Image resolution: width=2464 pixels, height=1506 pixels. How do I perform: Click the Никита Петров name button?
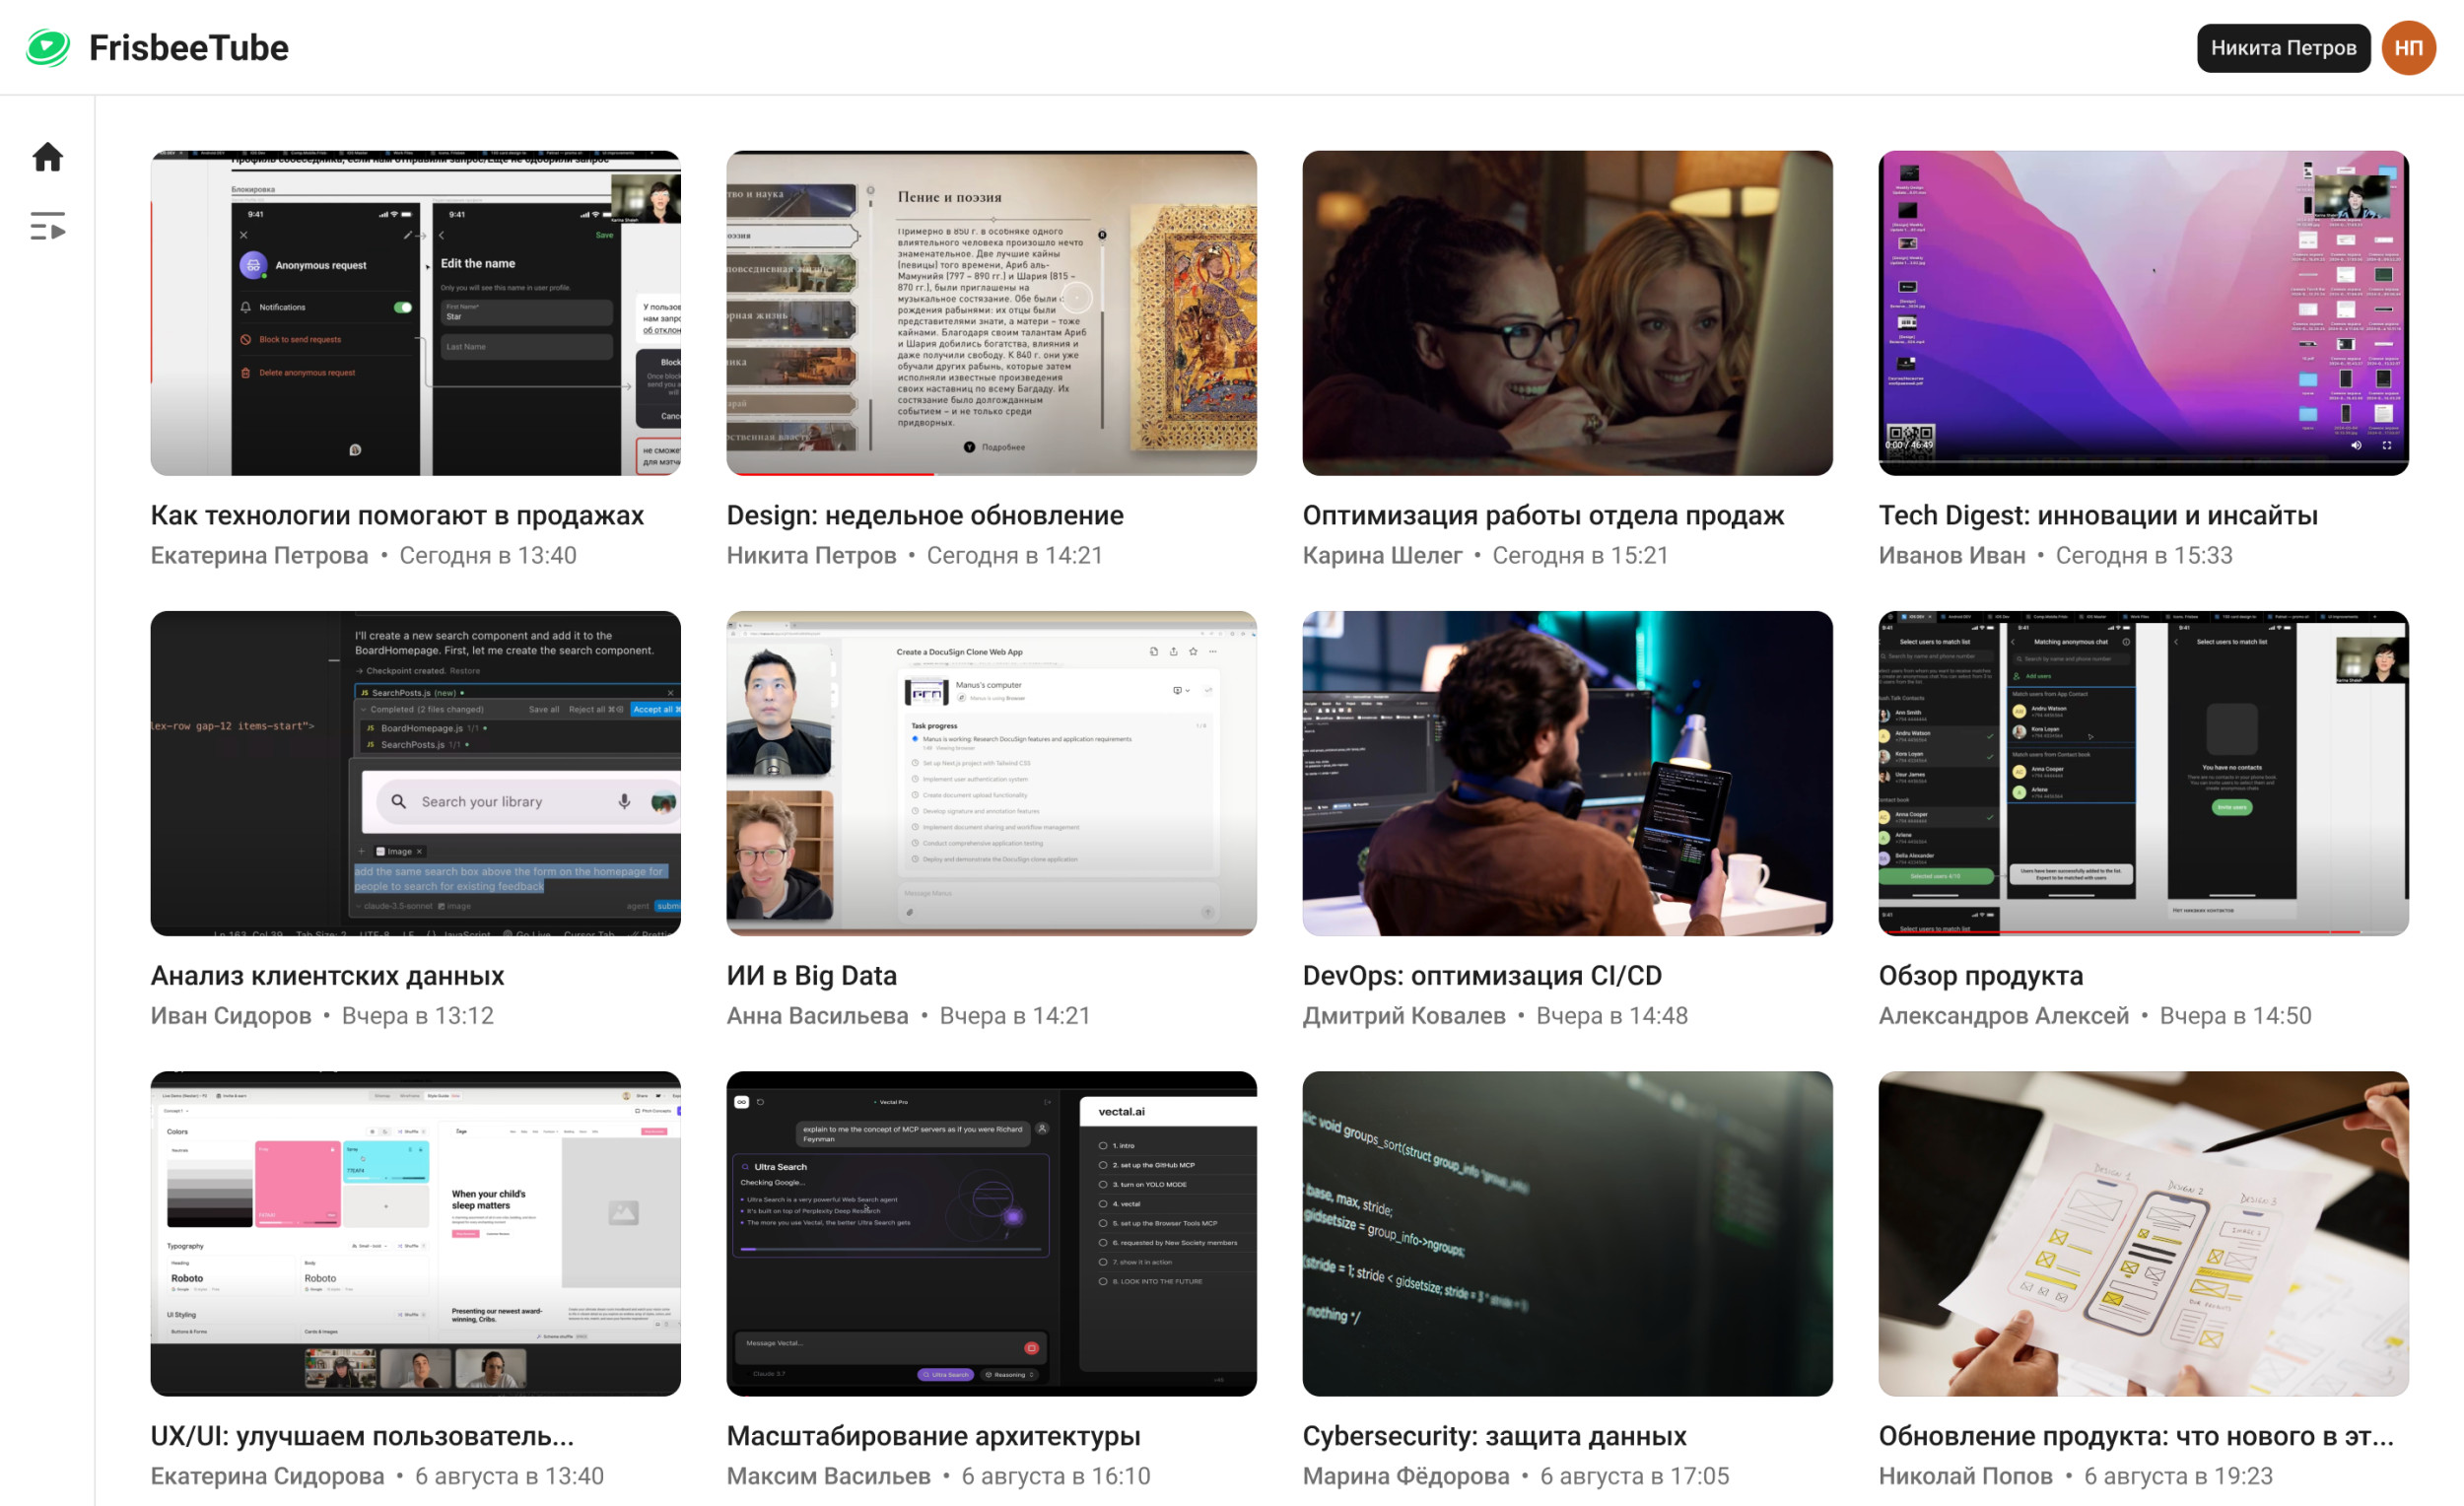(x=2282, y=47)
